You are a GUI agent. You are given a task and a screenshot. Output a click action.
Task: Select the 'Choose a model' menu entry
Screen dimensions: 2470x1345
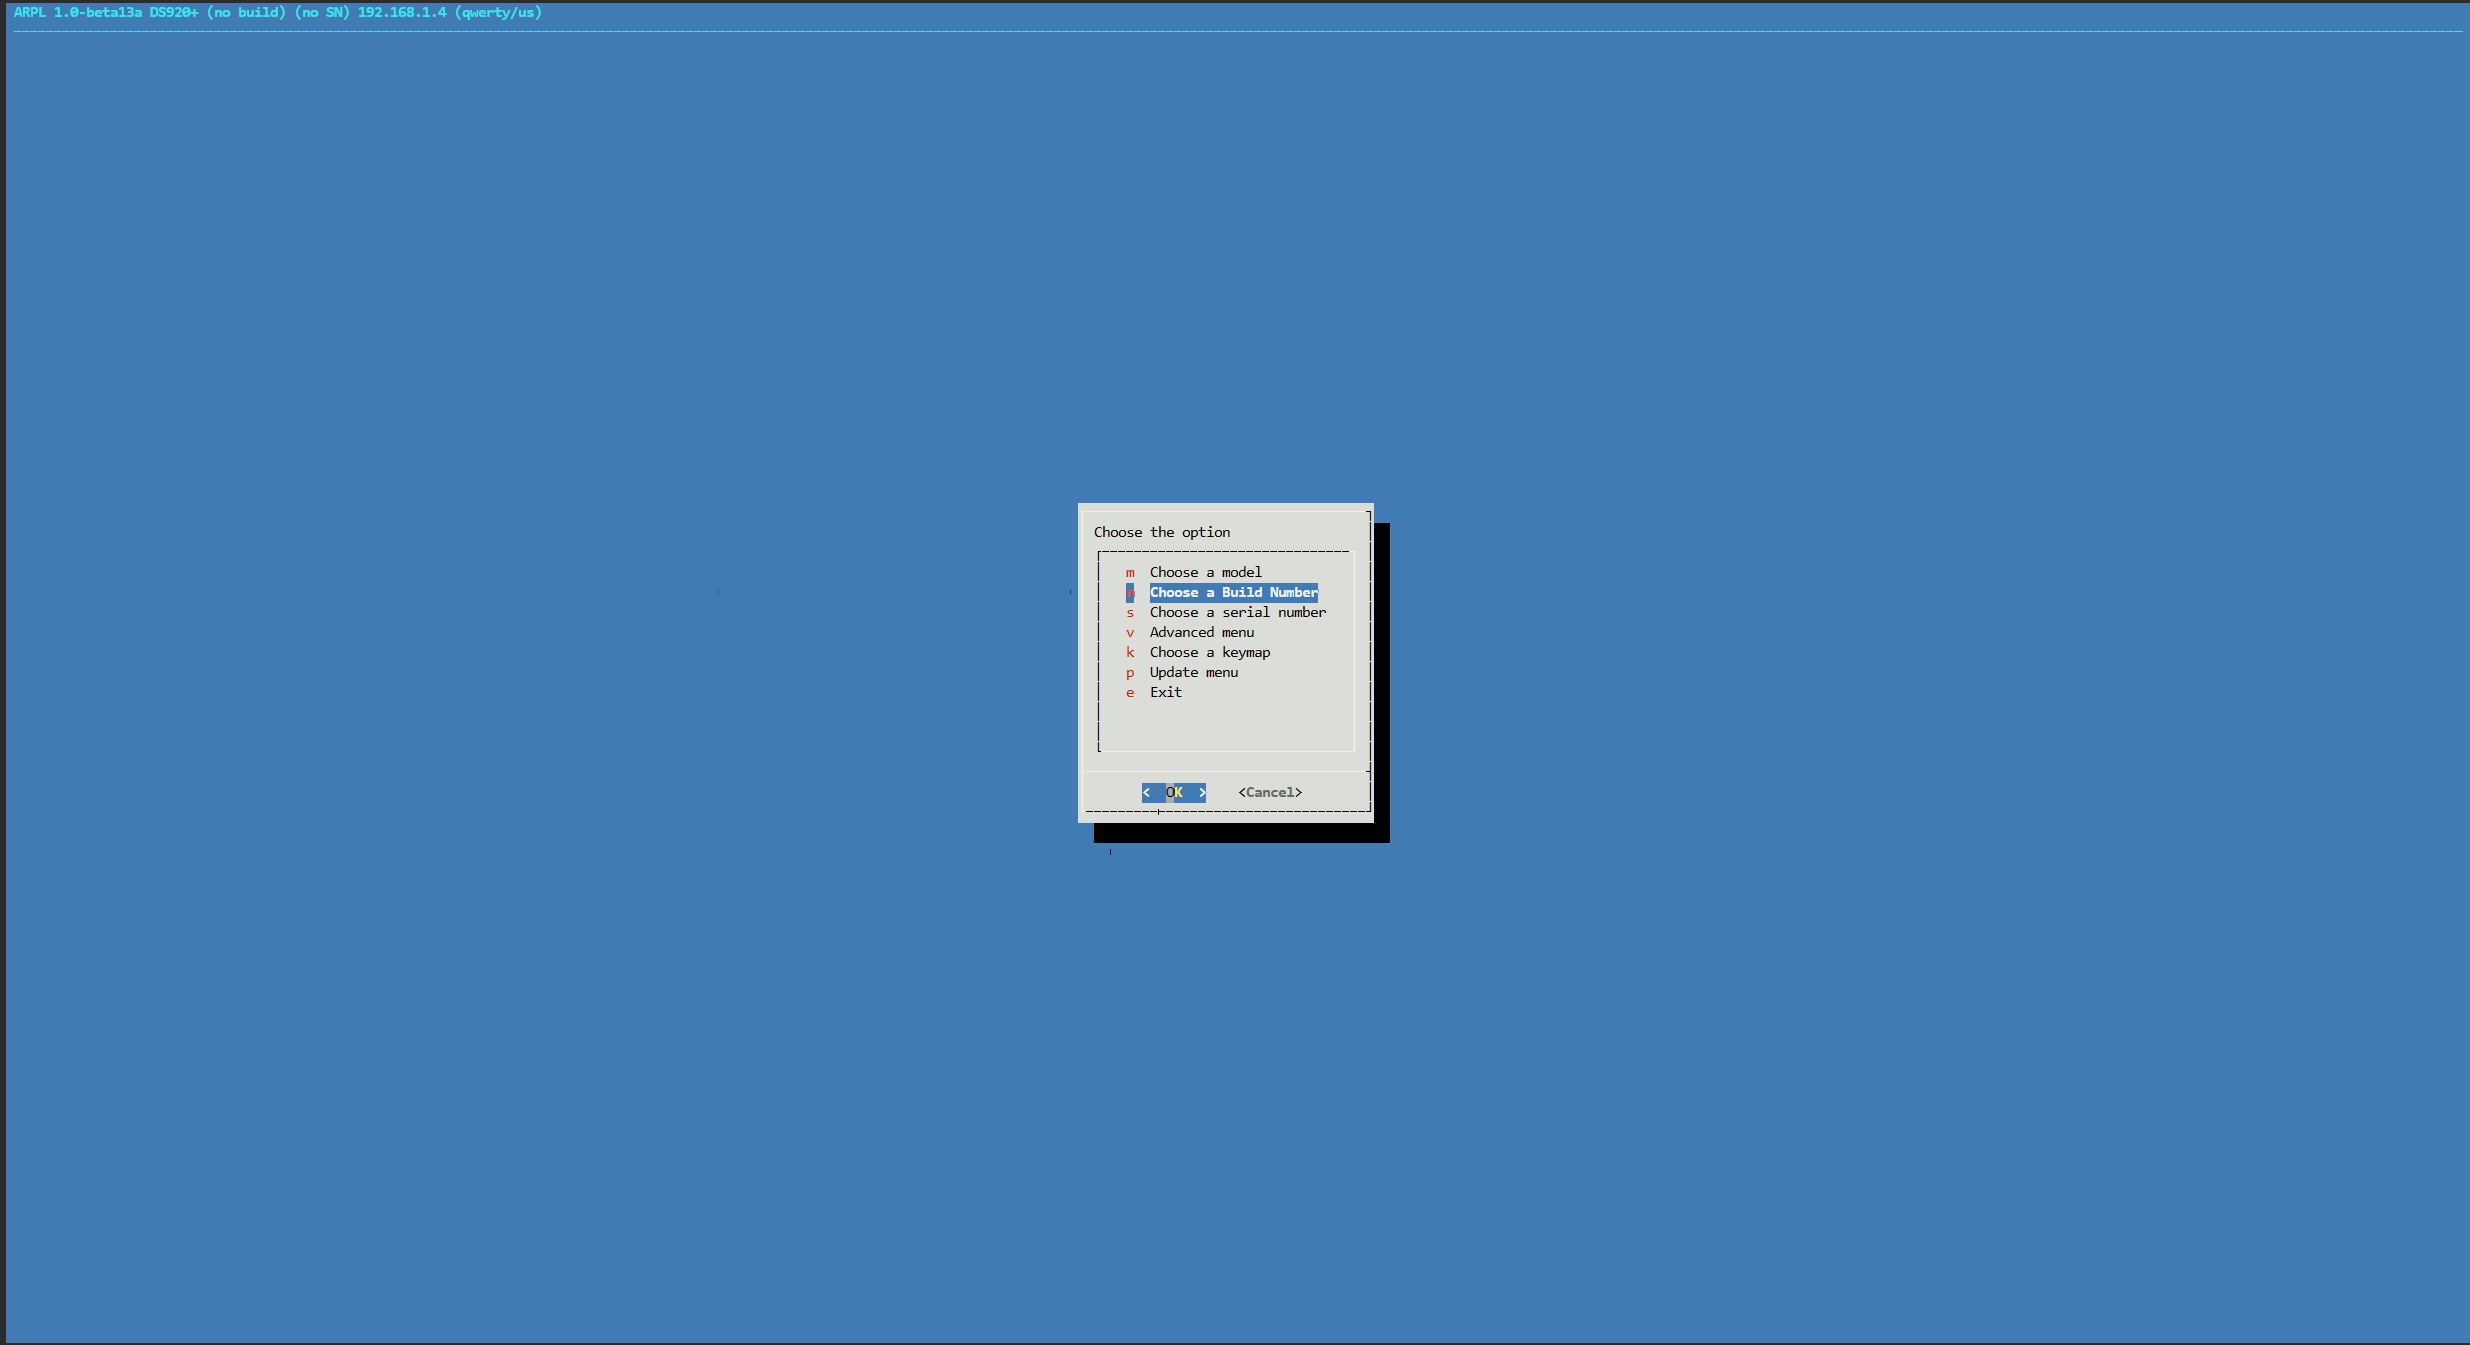(1205, 572)
